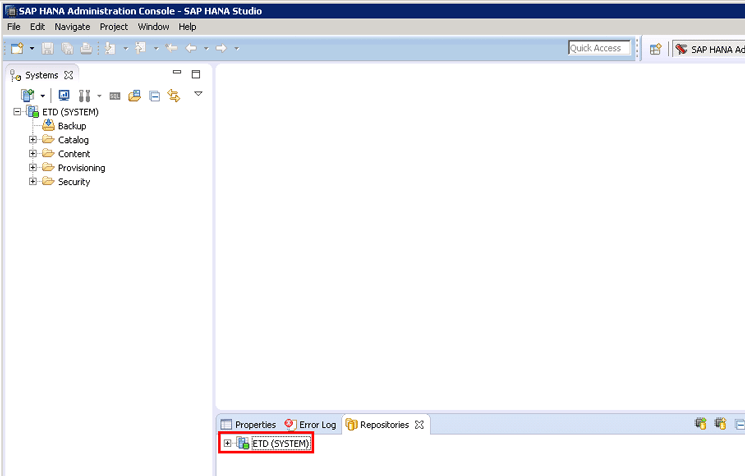Viewport: 745px width, 476px height.
Task: Open the Navigate menu
Action: [72, 27]
